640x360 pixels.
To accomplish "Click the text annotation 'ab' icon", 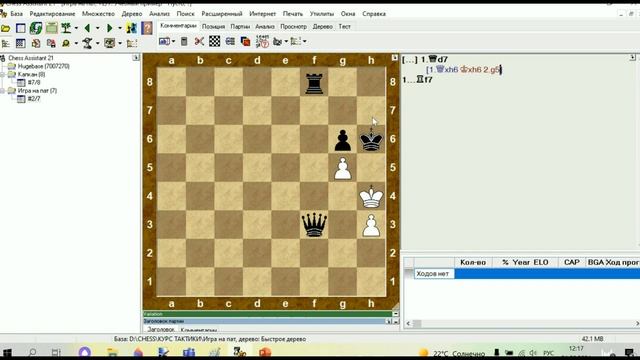I will (x=164, y=41).
